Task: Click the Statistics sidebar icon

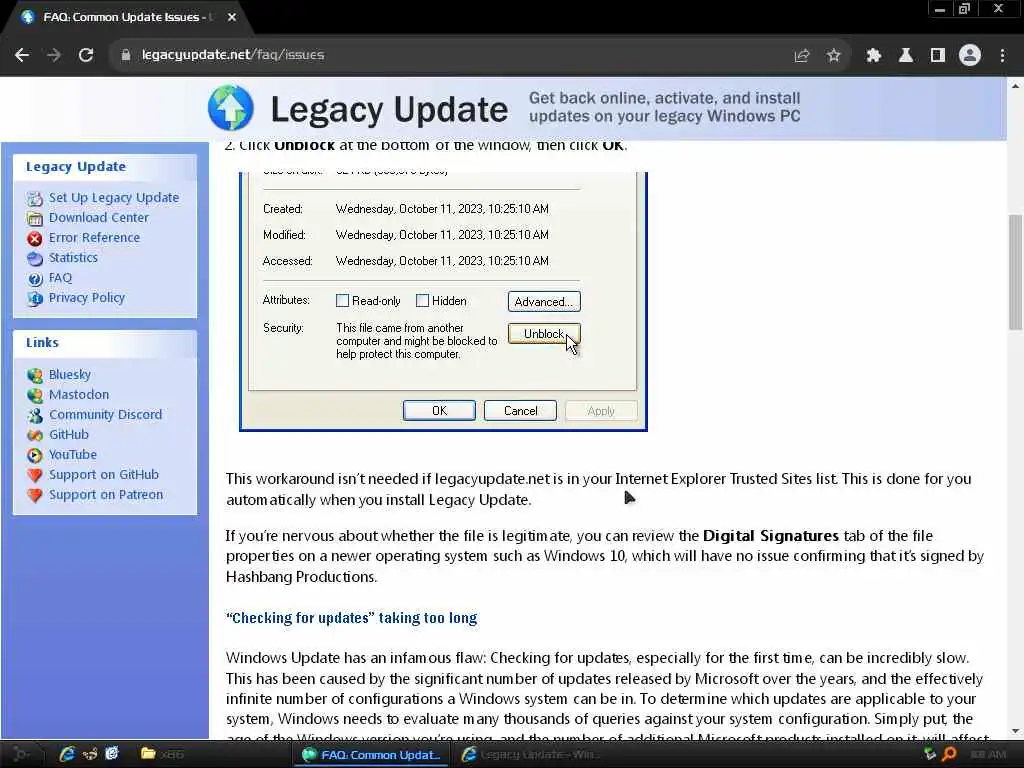Action: [x=35, y=259]
